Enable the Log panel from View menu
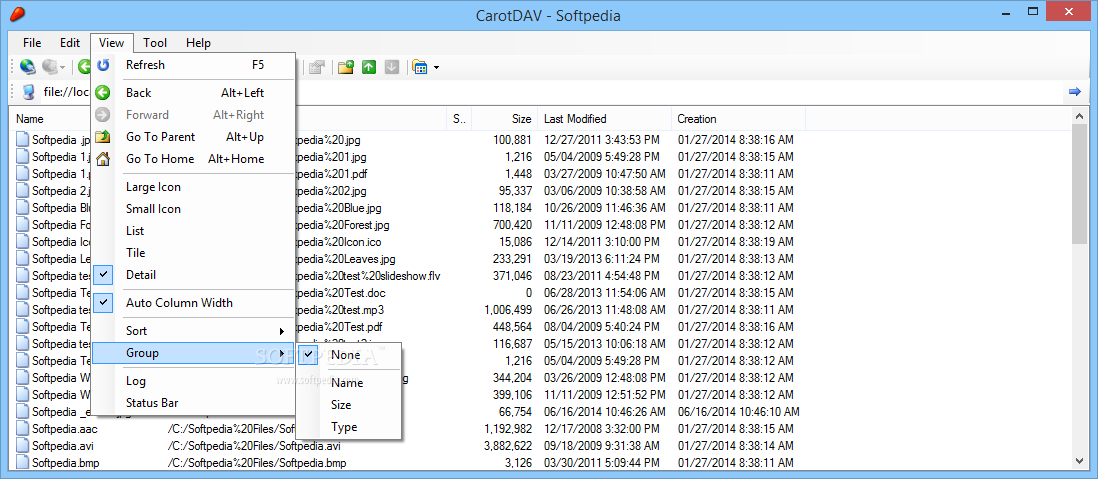 193,381
